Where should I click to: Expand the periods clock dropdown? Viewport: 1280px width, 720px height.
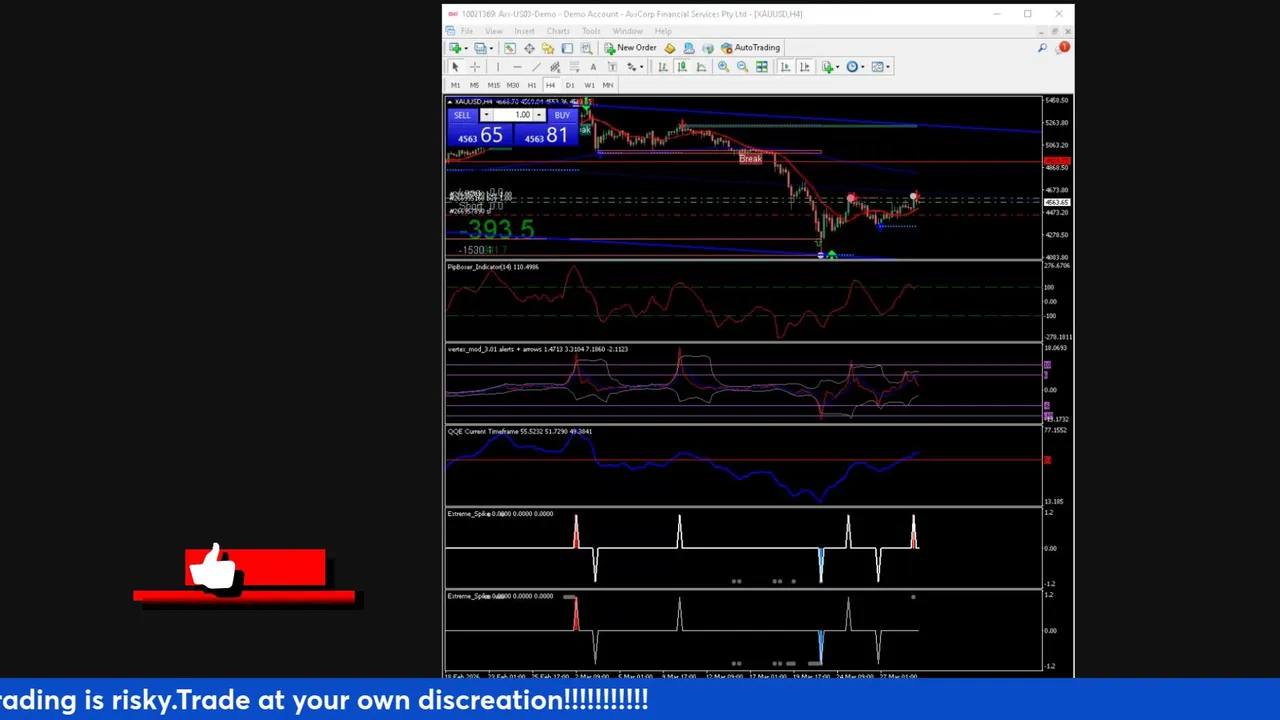coord(863,67)
